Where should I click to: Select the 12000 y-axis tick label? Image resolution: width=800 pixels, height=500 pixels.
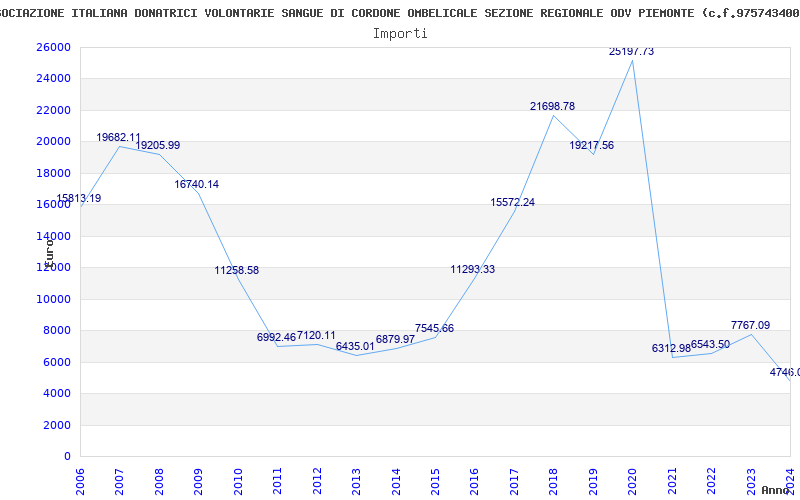point(54,267)
